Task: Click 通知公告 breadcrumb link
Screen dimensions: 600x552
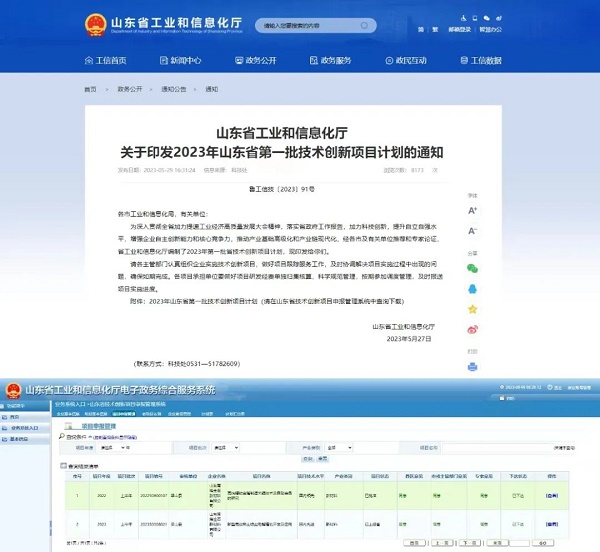Action: point(173,89)
